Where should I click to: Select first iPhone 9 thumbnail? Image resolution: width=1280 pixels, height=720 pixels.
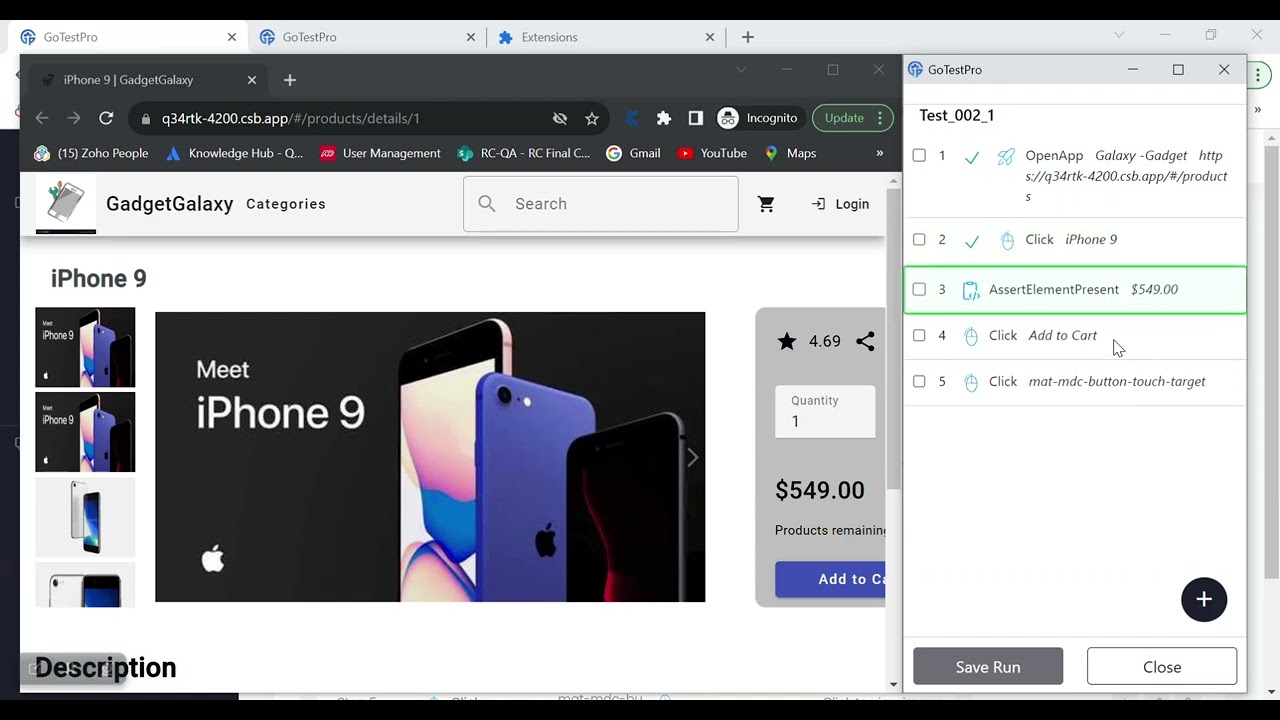[x=85, y=347]
